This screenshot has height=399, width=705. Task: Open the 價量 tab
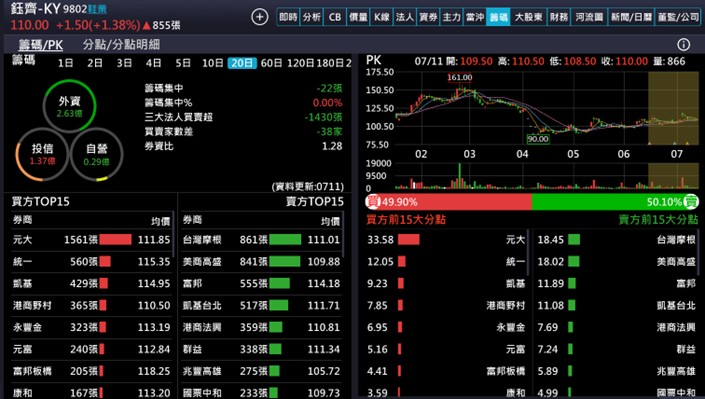tap(358, 17)
